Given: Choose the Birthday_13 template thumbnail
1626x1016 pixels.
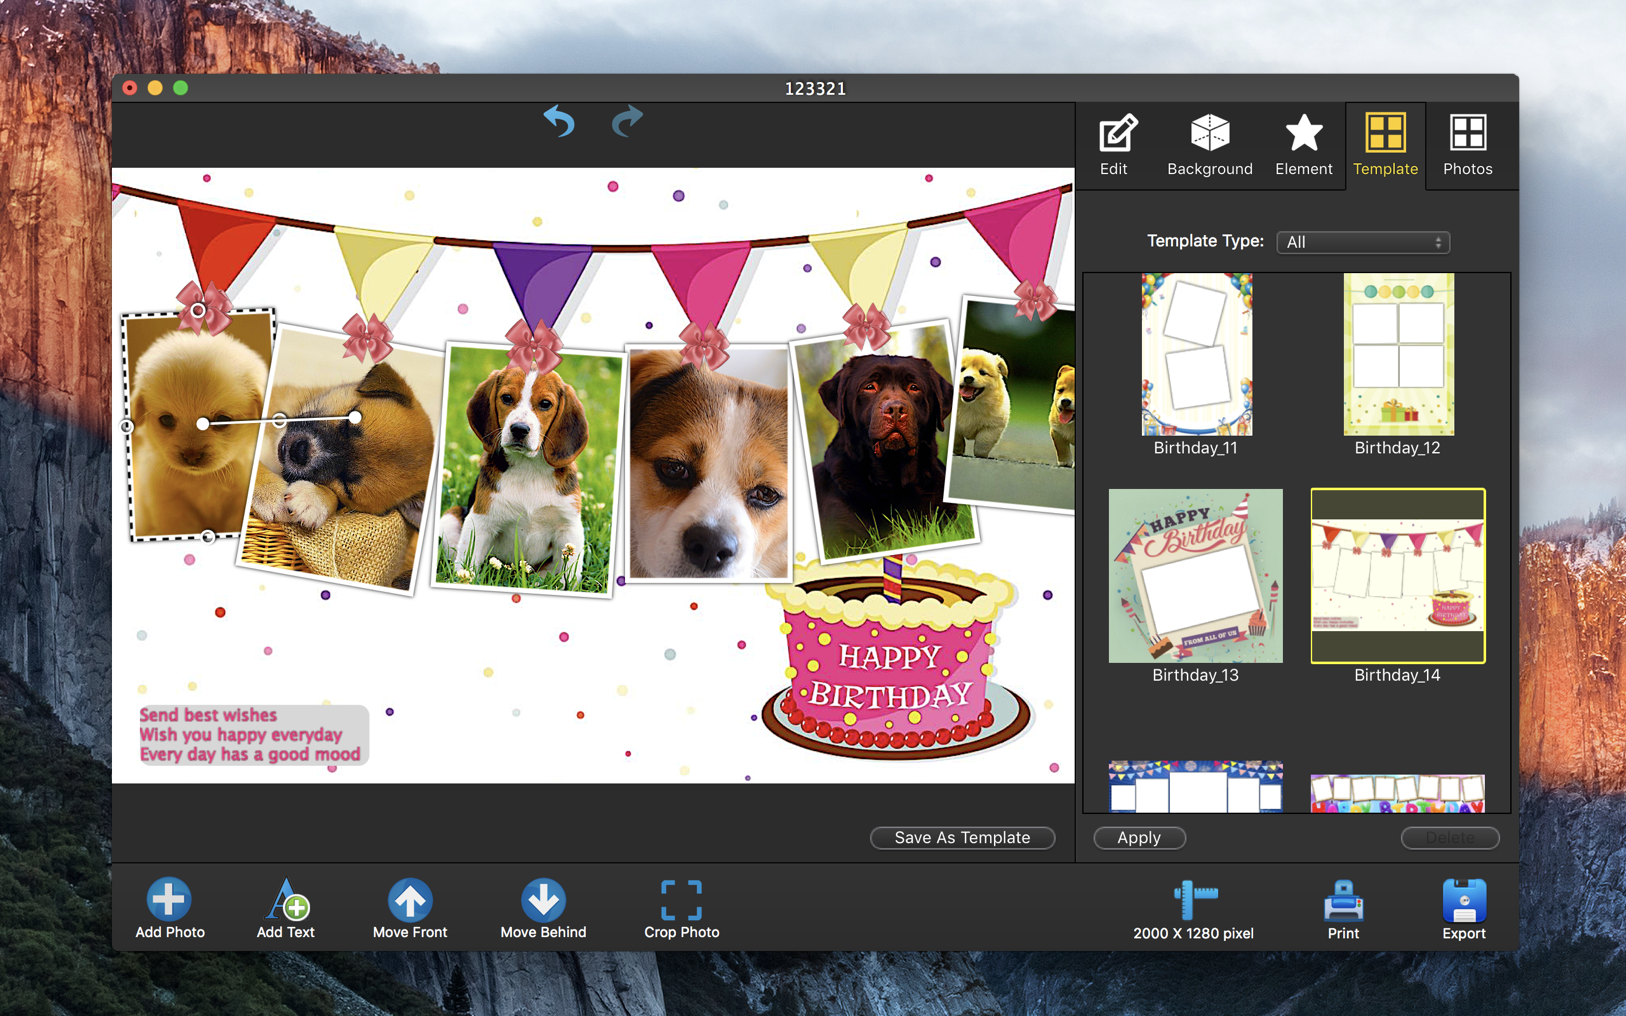Looking at the screenshot, I should (x=1196, y=576).
